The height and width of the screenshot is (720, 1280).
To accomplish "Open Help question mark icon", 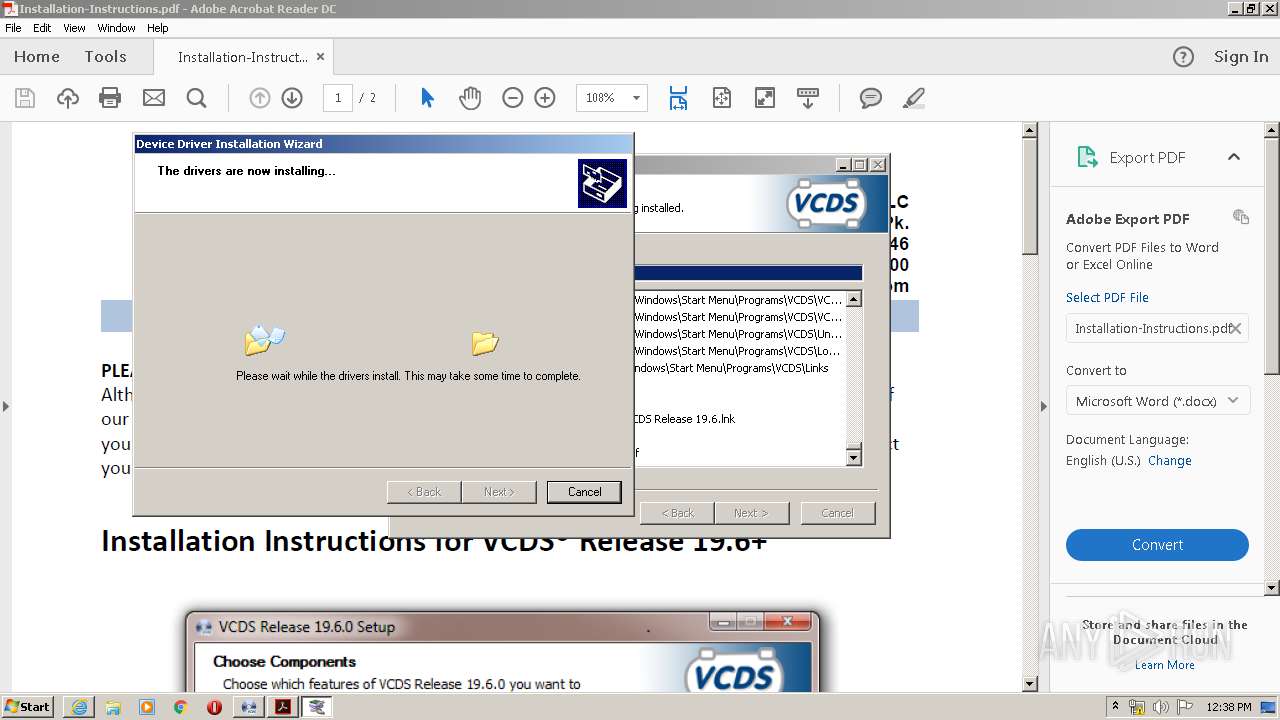I will [x=1183, y=57].
